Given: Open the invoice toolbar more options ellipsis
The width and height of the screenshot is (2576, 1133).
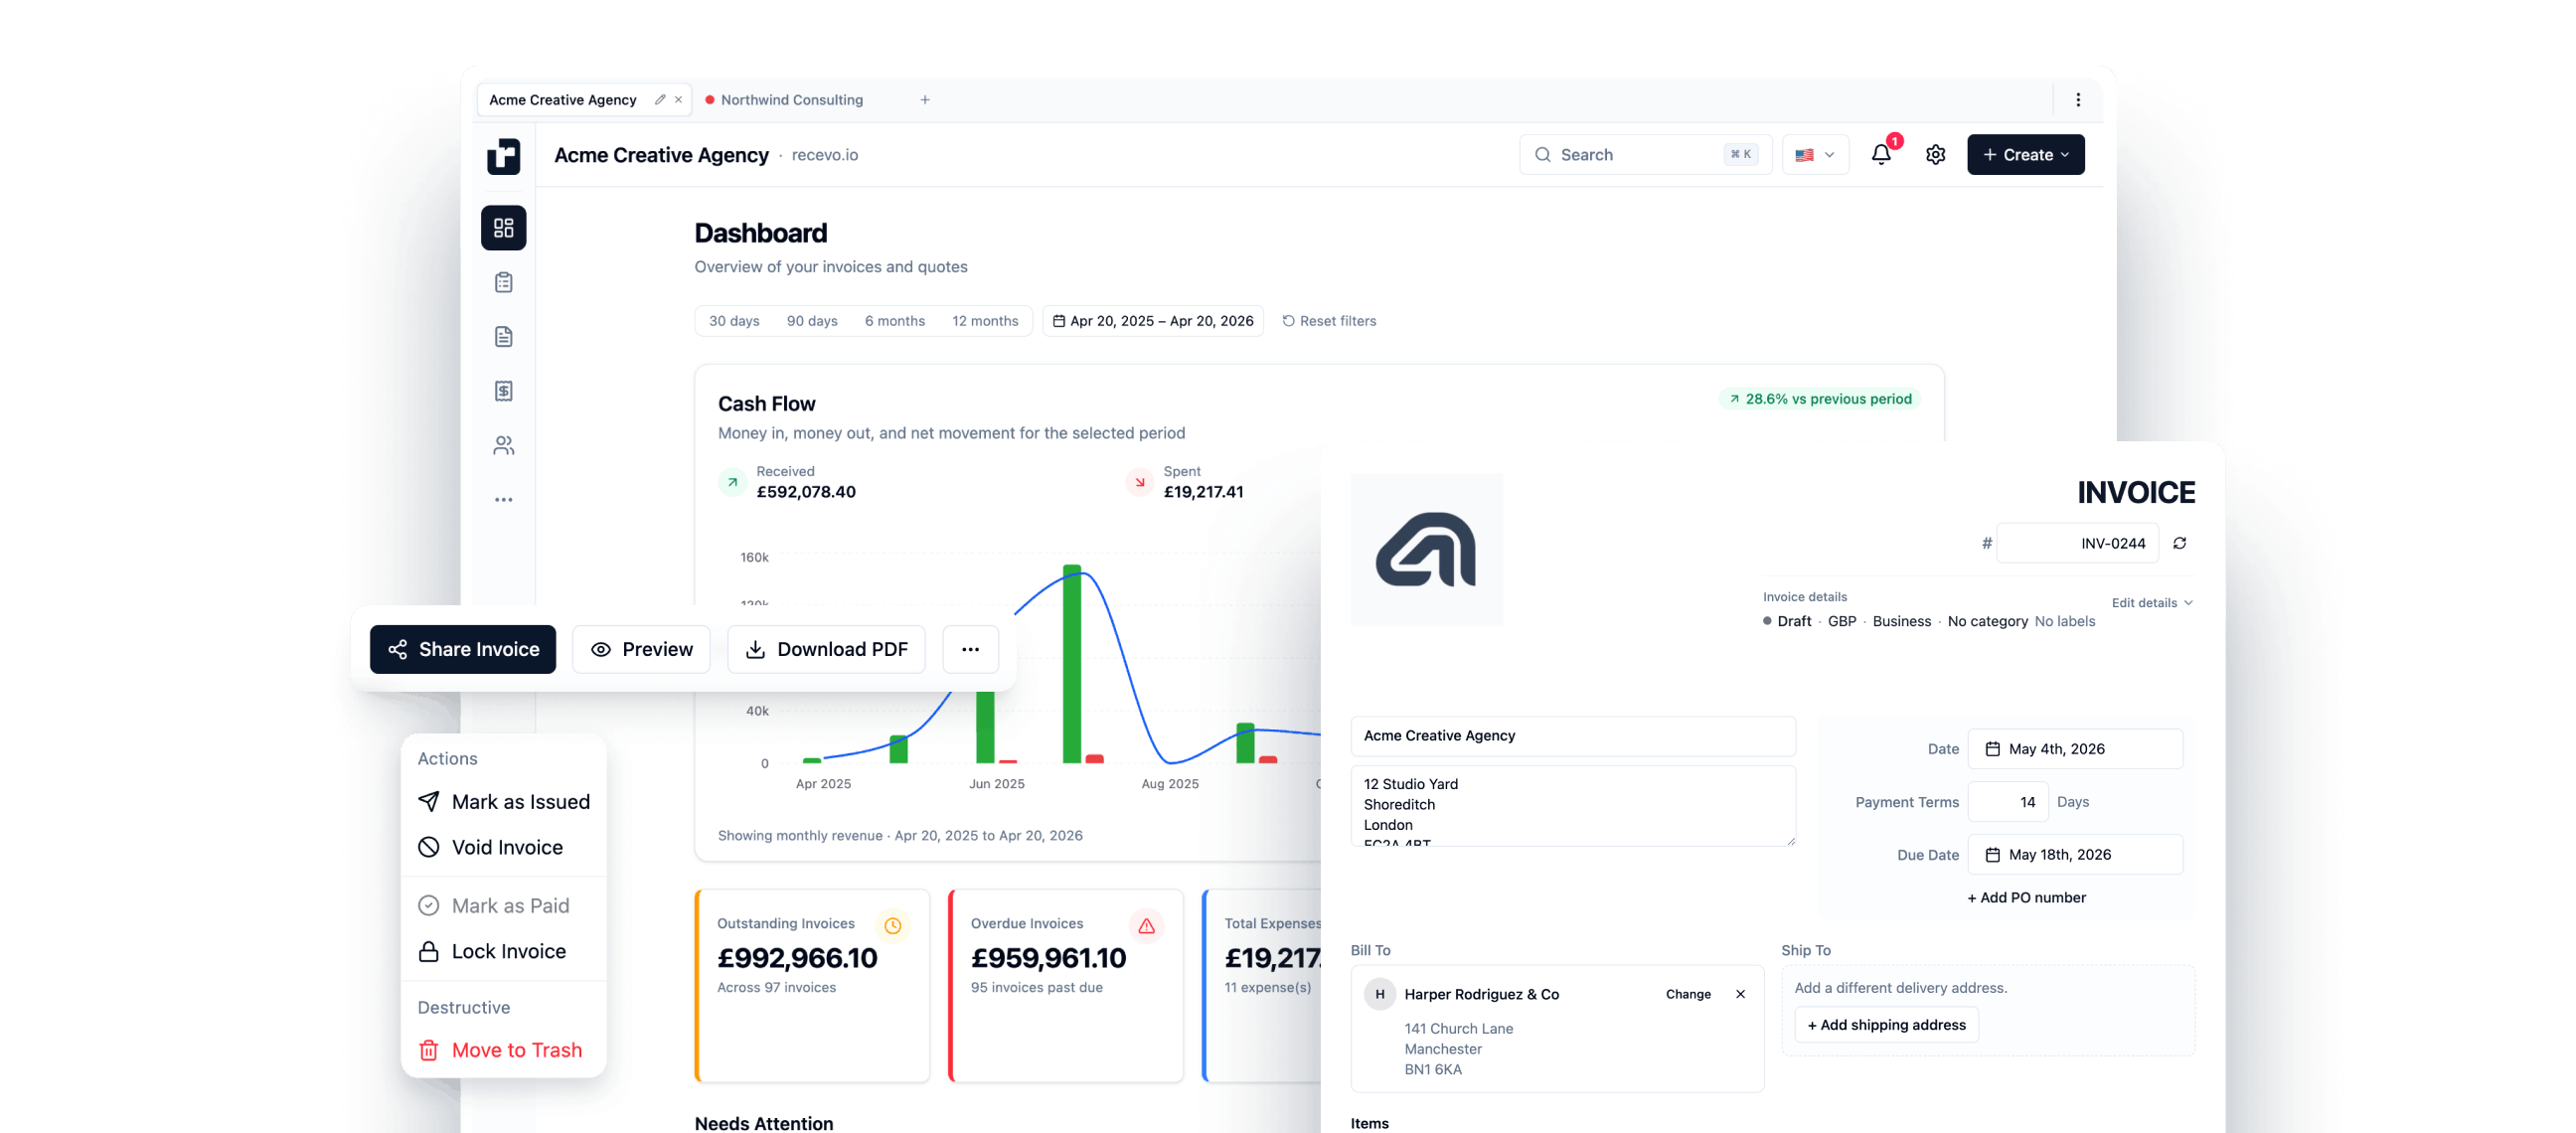Looking at the screenshot, I should click(970, 649).
